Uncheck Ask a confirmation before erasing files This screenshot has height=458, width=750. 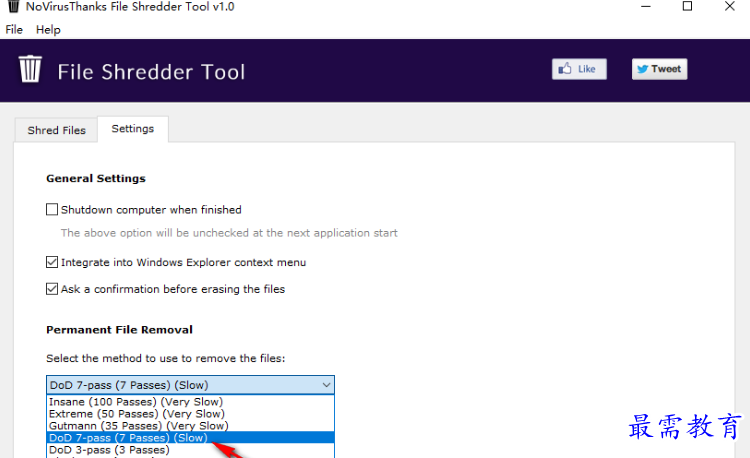pyautogui.click(x=52, y=289)
